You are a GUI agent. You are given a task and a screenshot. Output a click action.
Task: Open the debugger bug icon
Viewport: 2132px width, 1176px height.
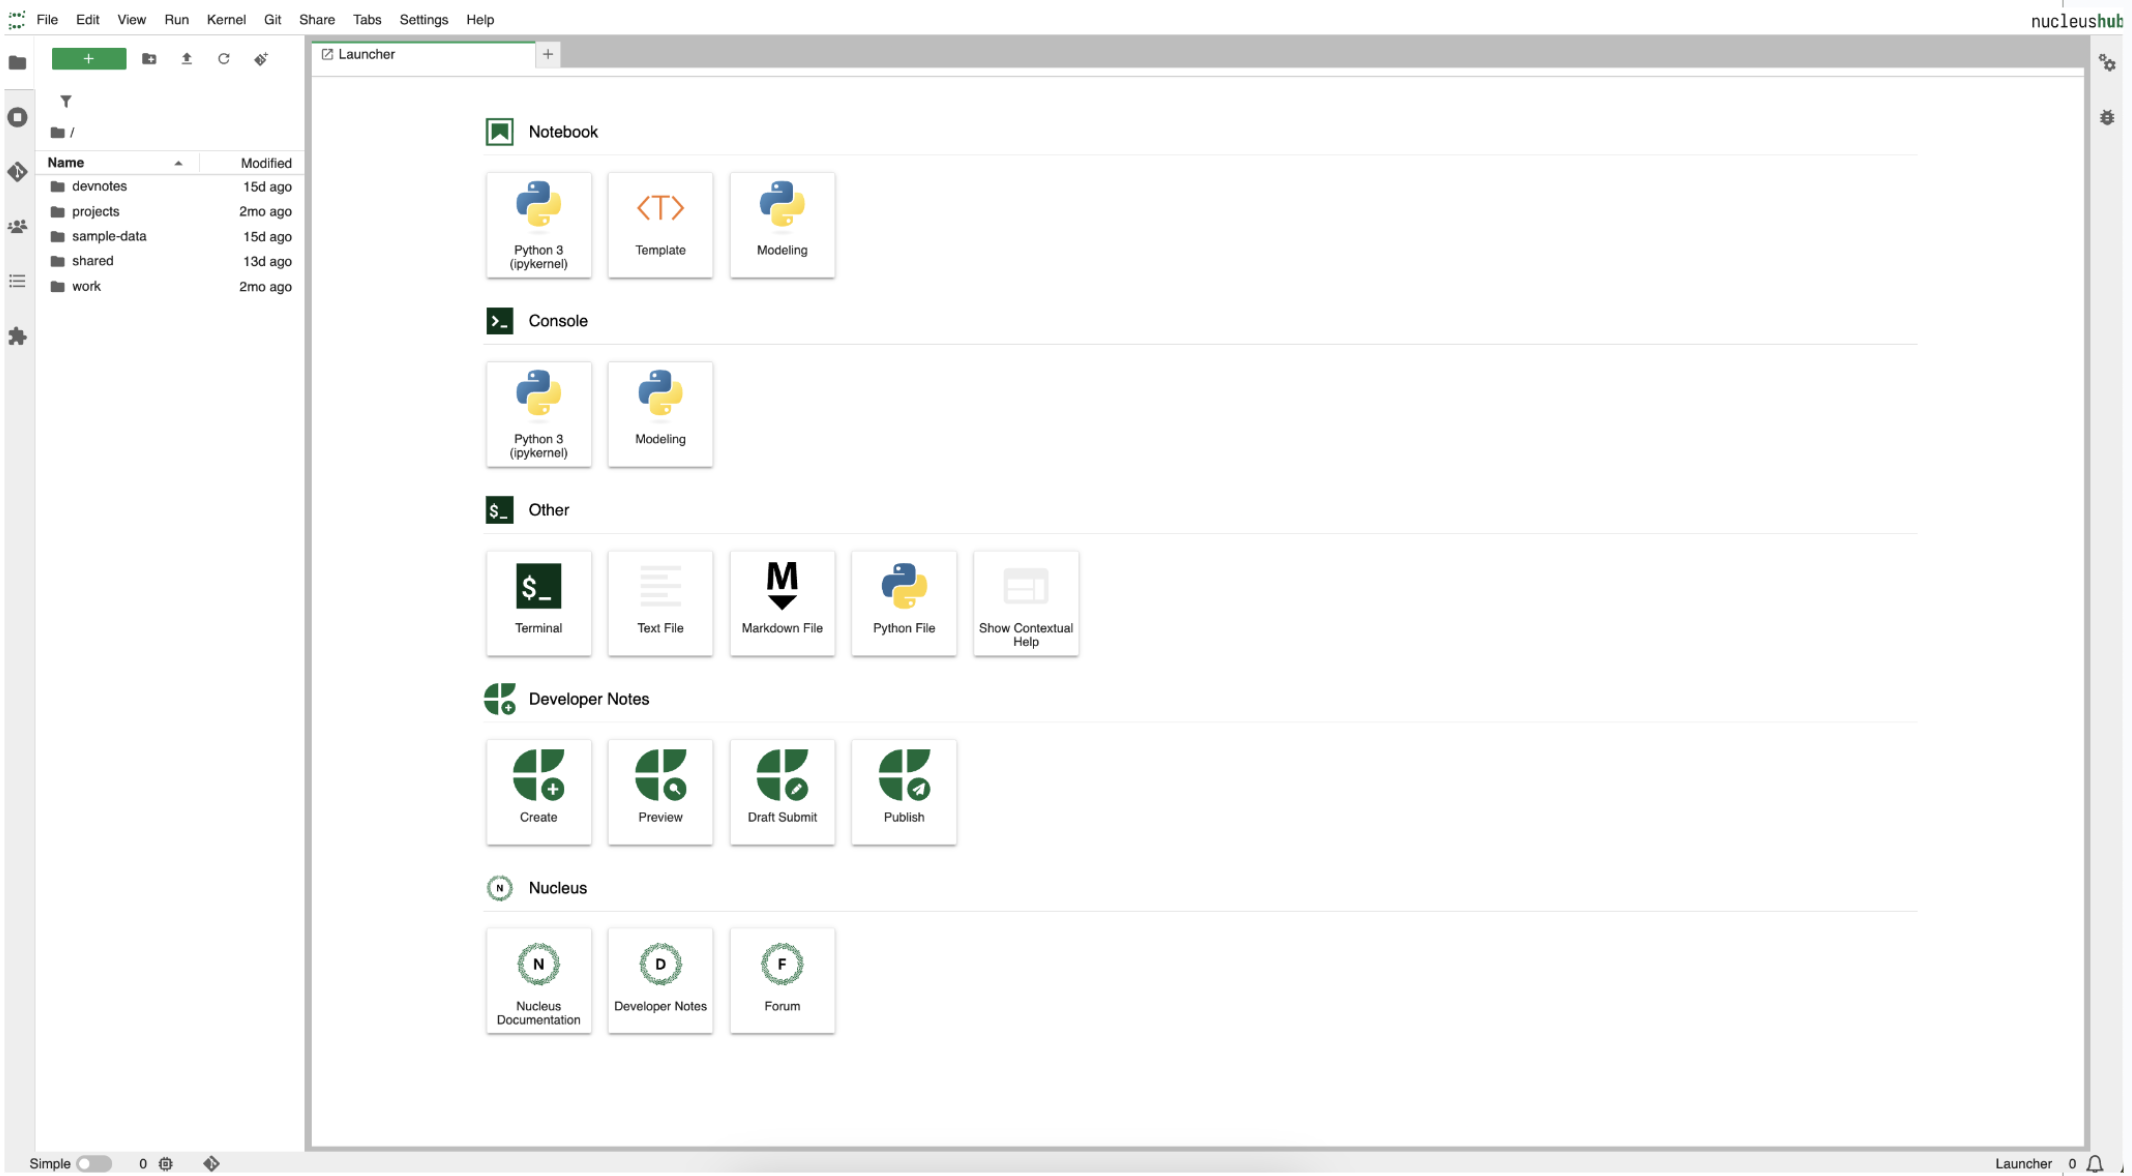2107,117
